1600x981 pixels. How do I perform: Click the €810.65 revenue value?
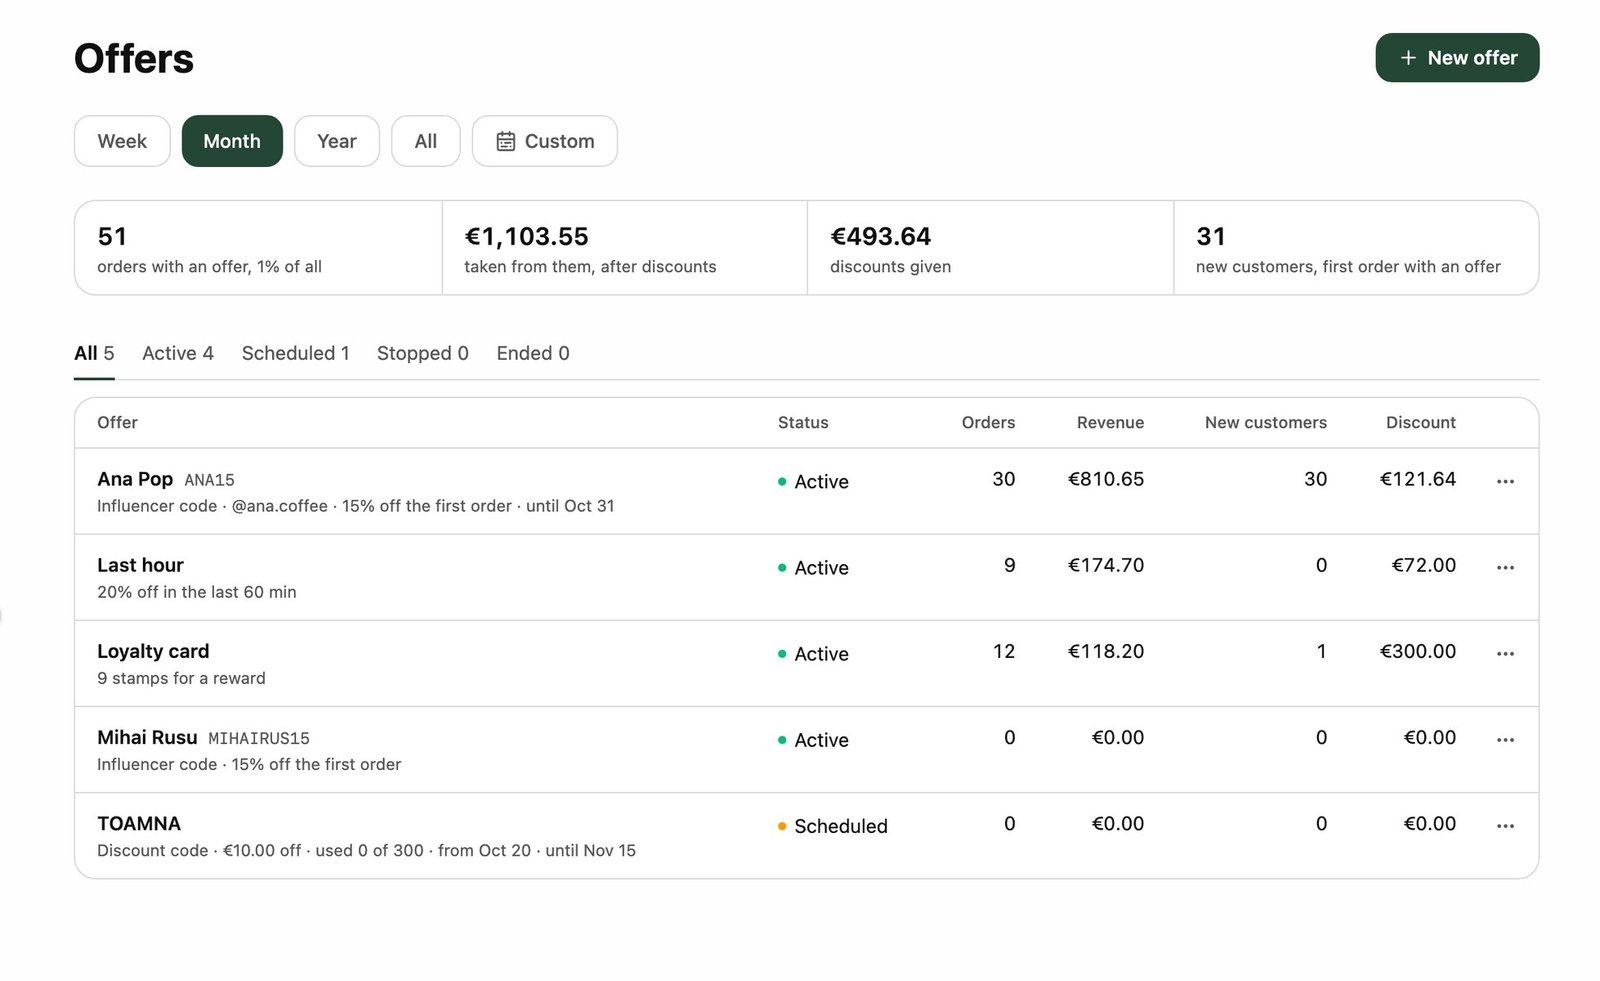(1106, 479)
